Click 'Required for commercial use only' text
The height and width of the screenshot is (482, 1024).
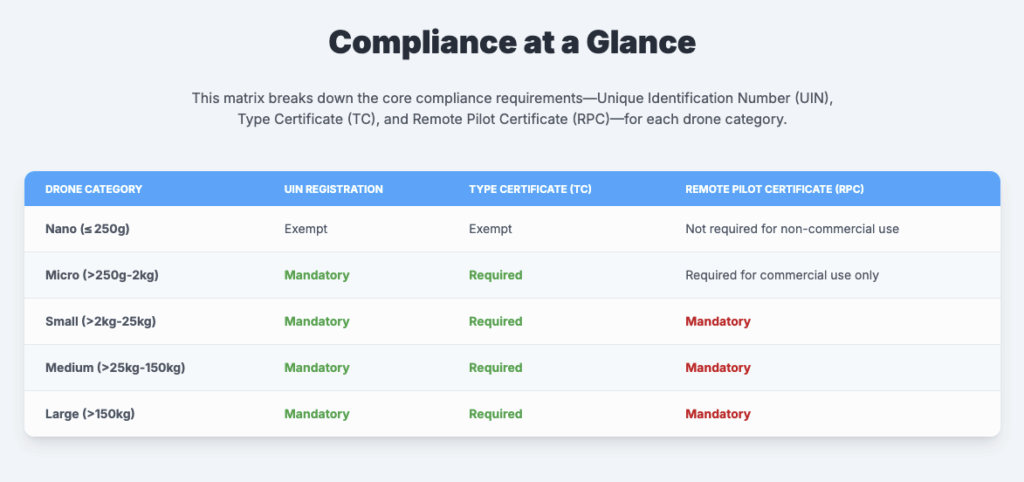coord(782,275)
